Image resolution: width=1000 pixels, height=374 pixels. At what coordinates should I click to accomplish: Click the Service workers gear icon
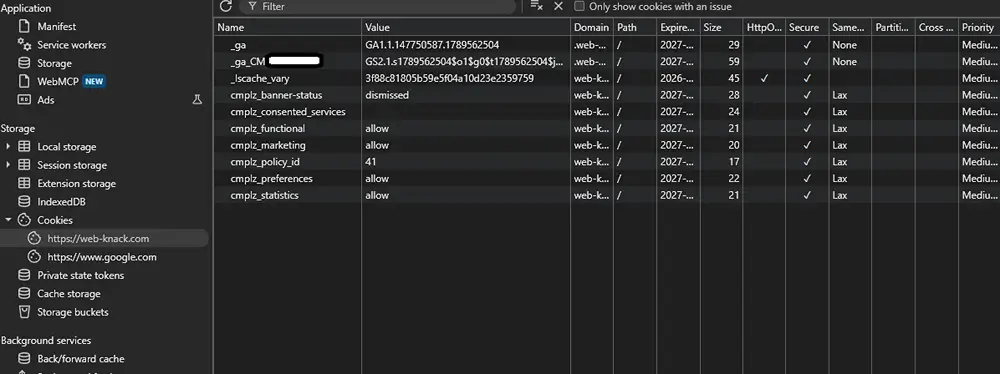tap(24, 45)
